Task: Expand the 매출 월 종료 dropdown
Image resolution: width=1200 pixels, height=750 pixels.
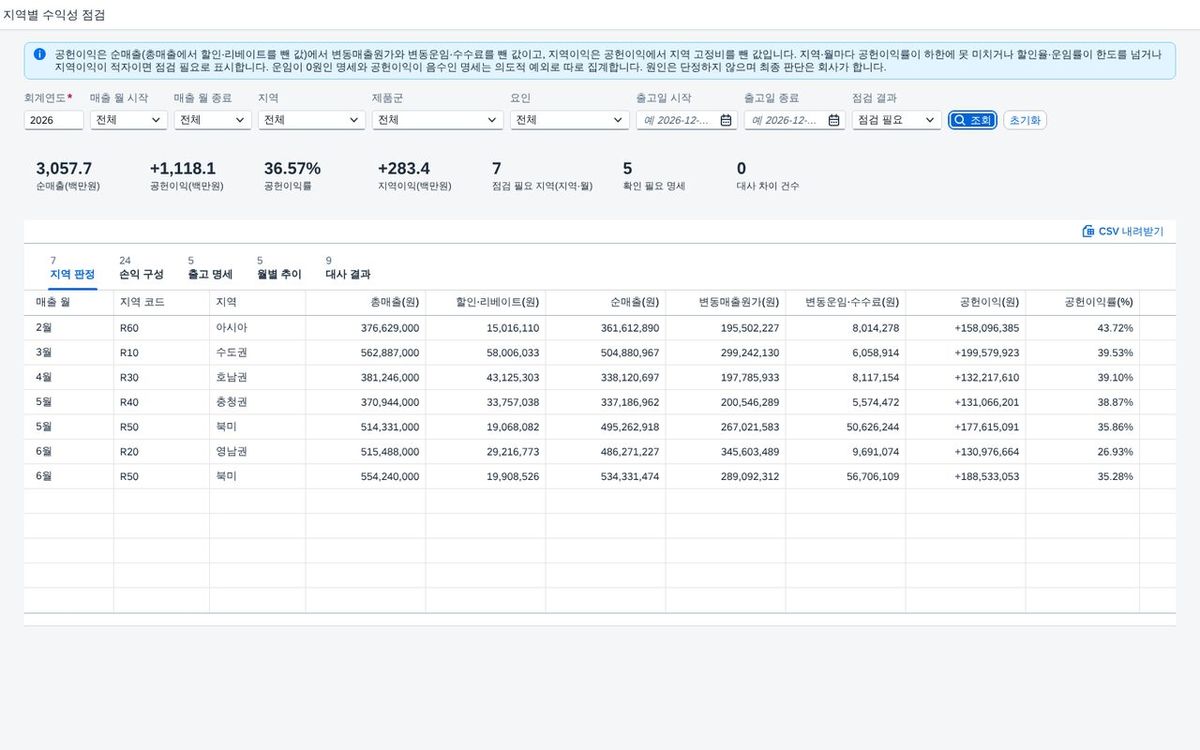Action: [212, 120]
